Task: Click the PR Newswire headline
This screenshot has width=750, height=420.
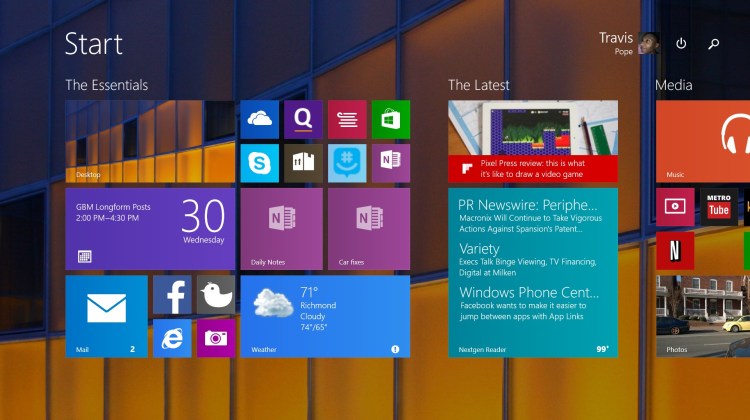Action: (528, 205)
